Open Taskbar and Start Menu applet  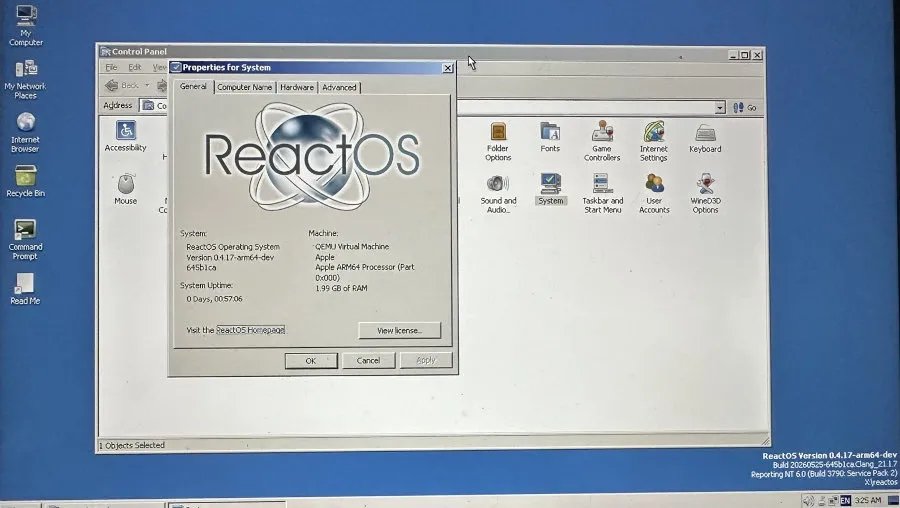point(602,194)
